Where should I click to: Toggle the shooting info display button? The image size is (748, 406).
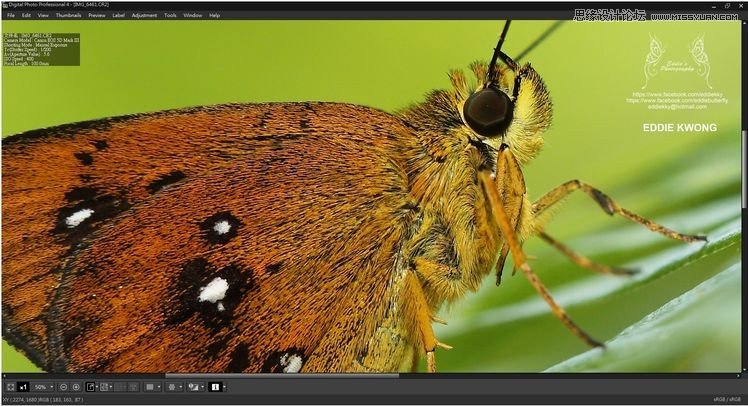point(214,386)
